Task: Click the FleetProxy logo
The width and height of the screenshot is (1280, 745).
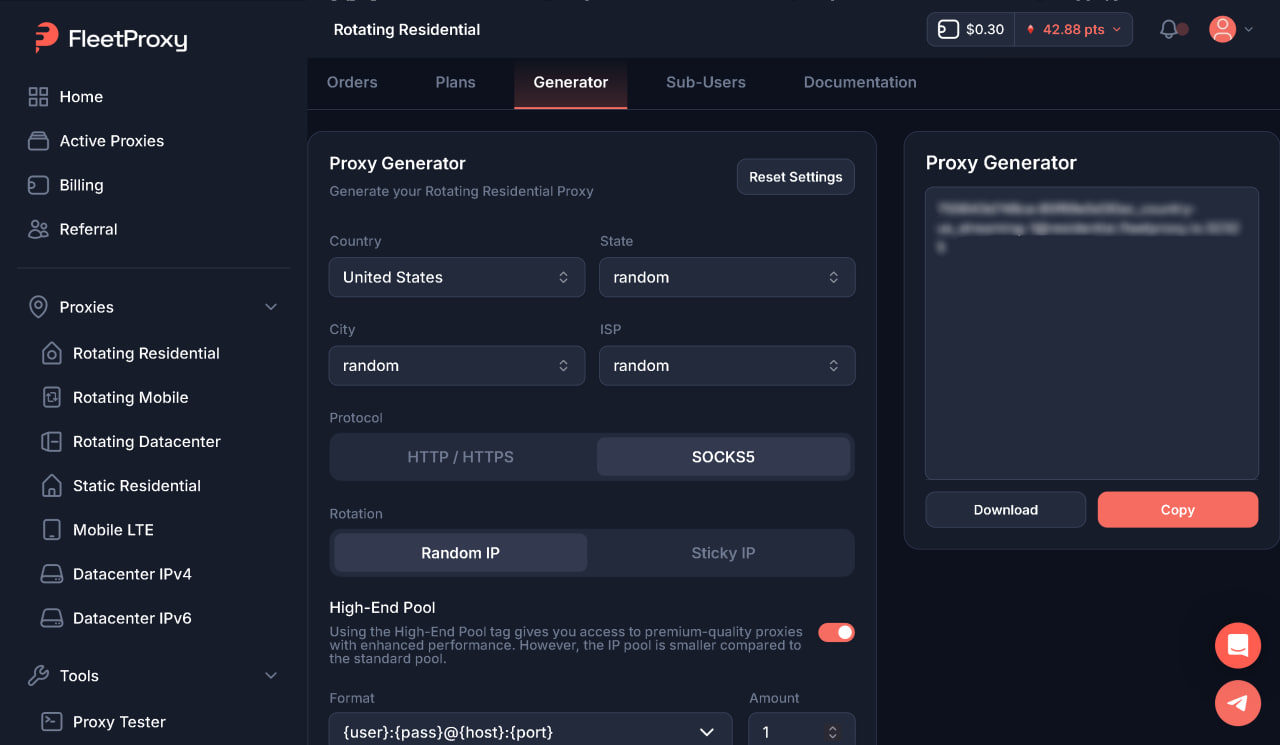Action: pos(110,38)
